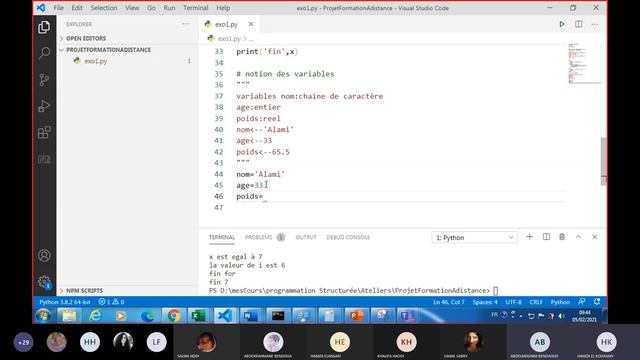The height and width of the screenshot is (360, 640).
Task: Close the terminal panel
Action: 595,237
